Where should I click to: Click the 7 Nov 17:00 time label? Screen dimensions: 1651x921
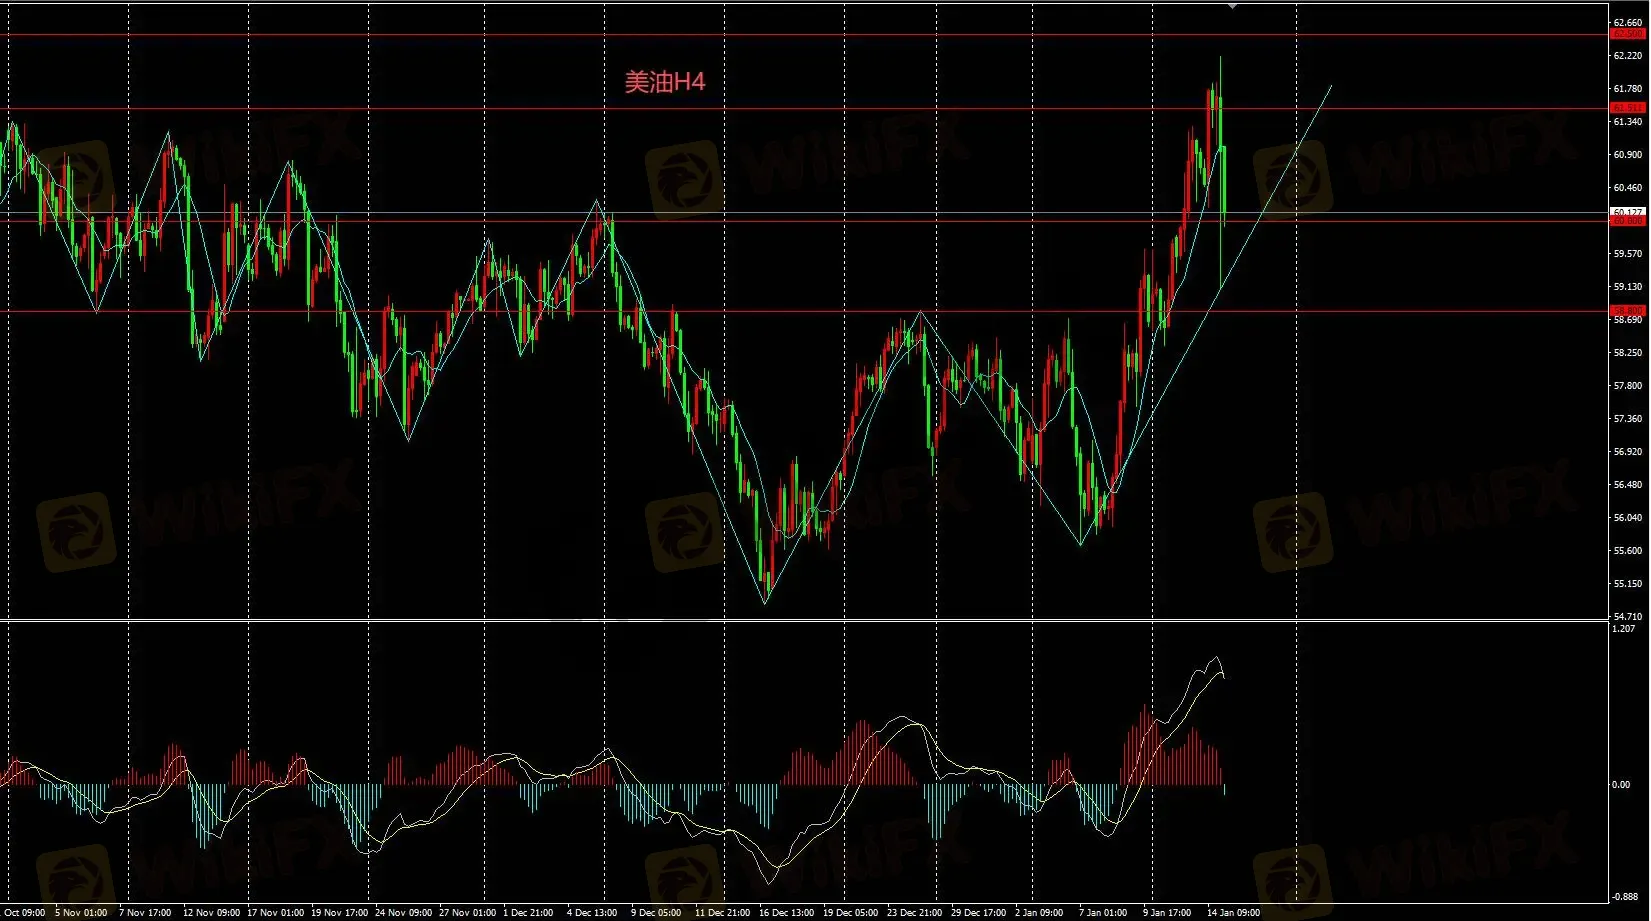[x=145, y=913]
